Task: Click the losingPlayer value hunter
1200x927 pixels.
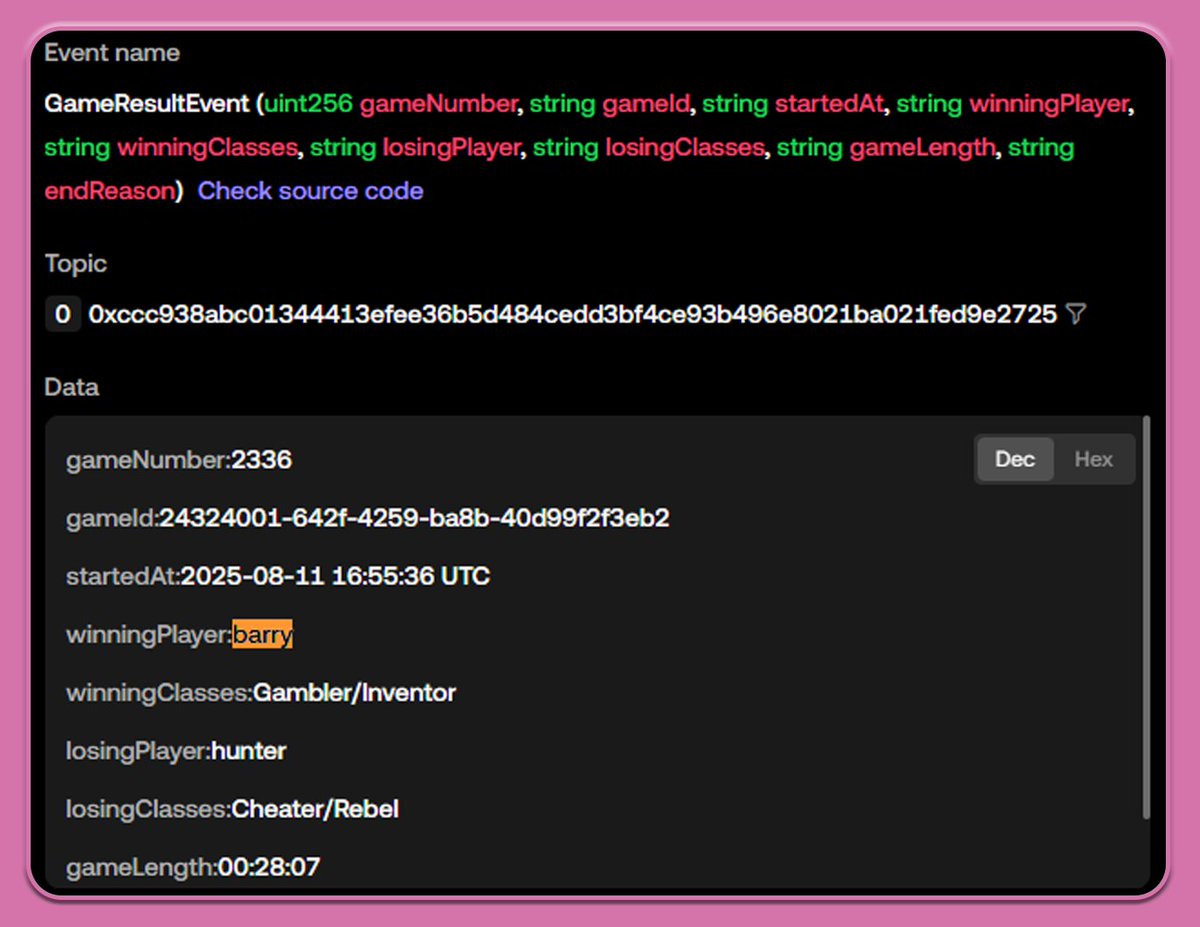Action: (248, 750)
